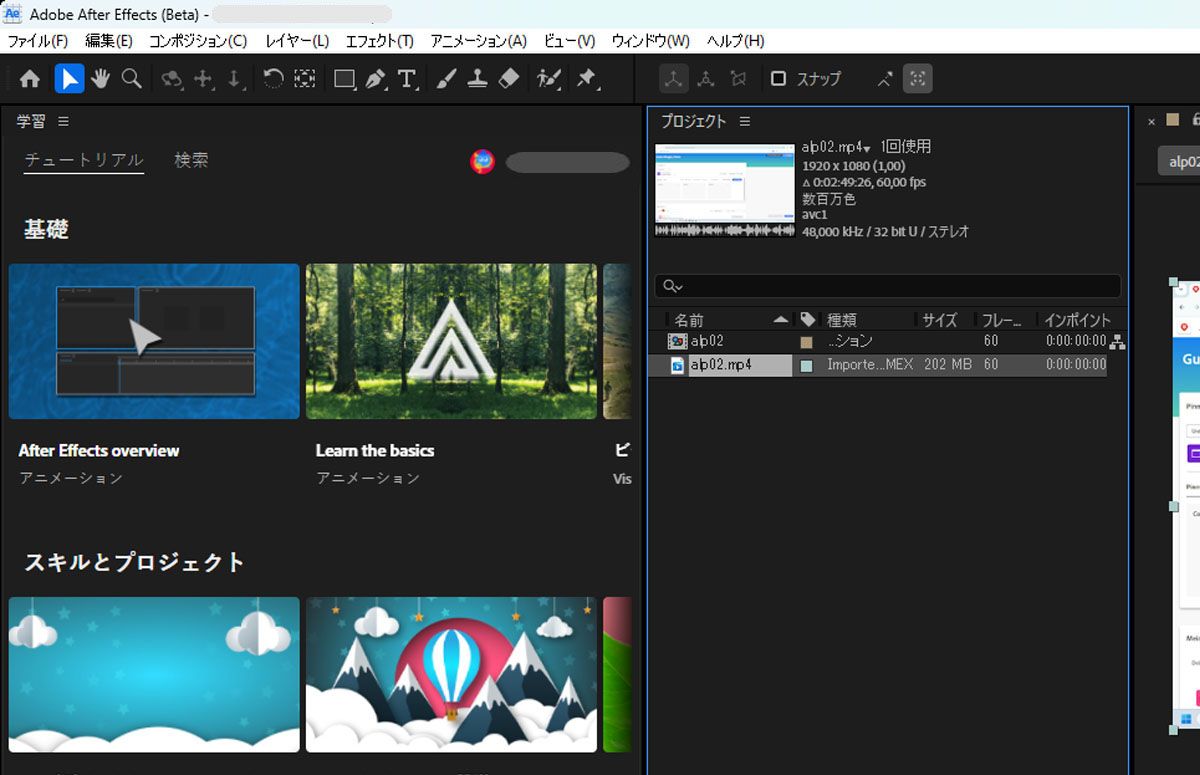Image resolution: width=1200 pixels, height=775 pixels.
Task: Switch to the チュートリアル tab
Action: [x=84, y=160]
